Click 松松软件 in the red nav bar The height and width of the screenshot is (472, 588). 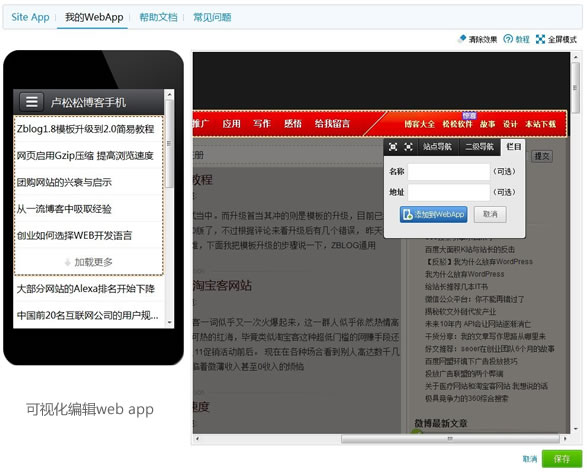[458, 124]
